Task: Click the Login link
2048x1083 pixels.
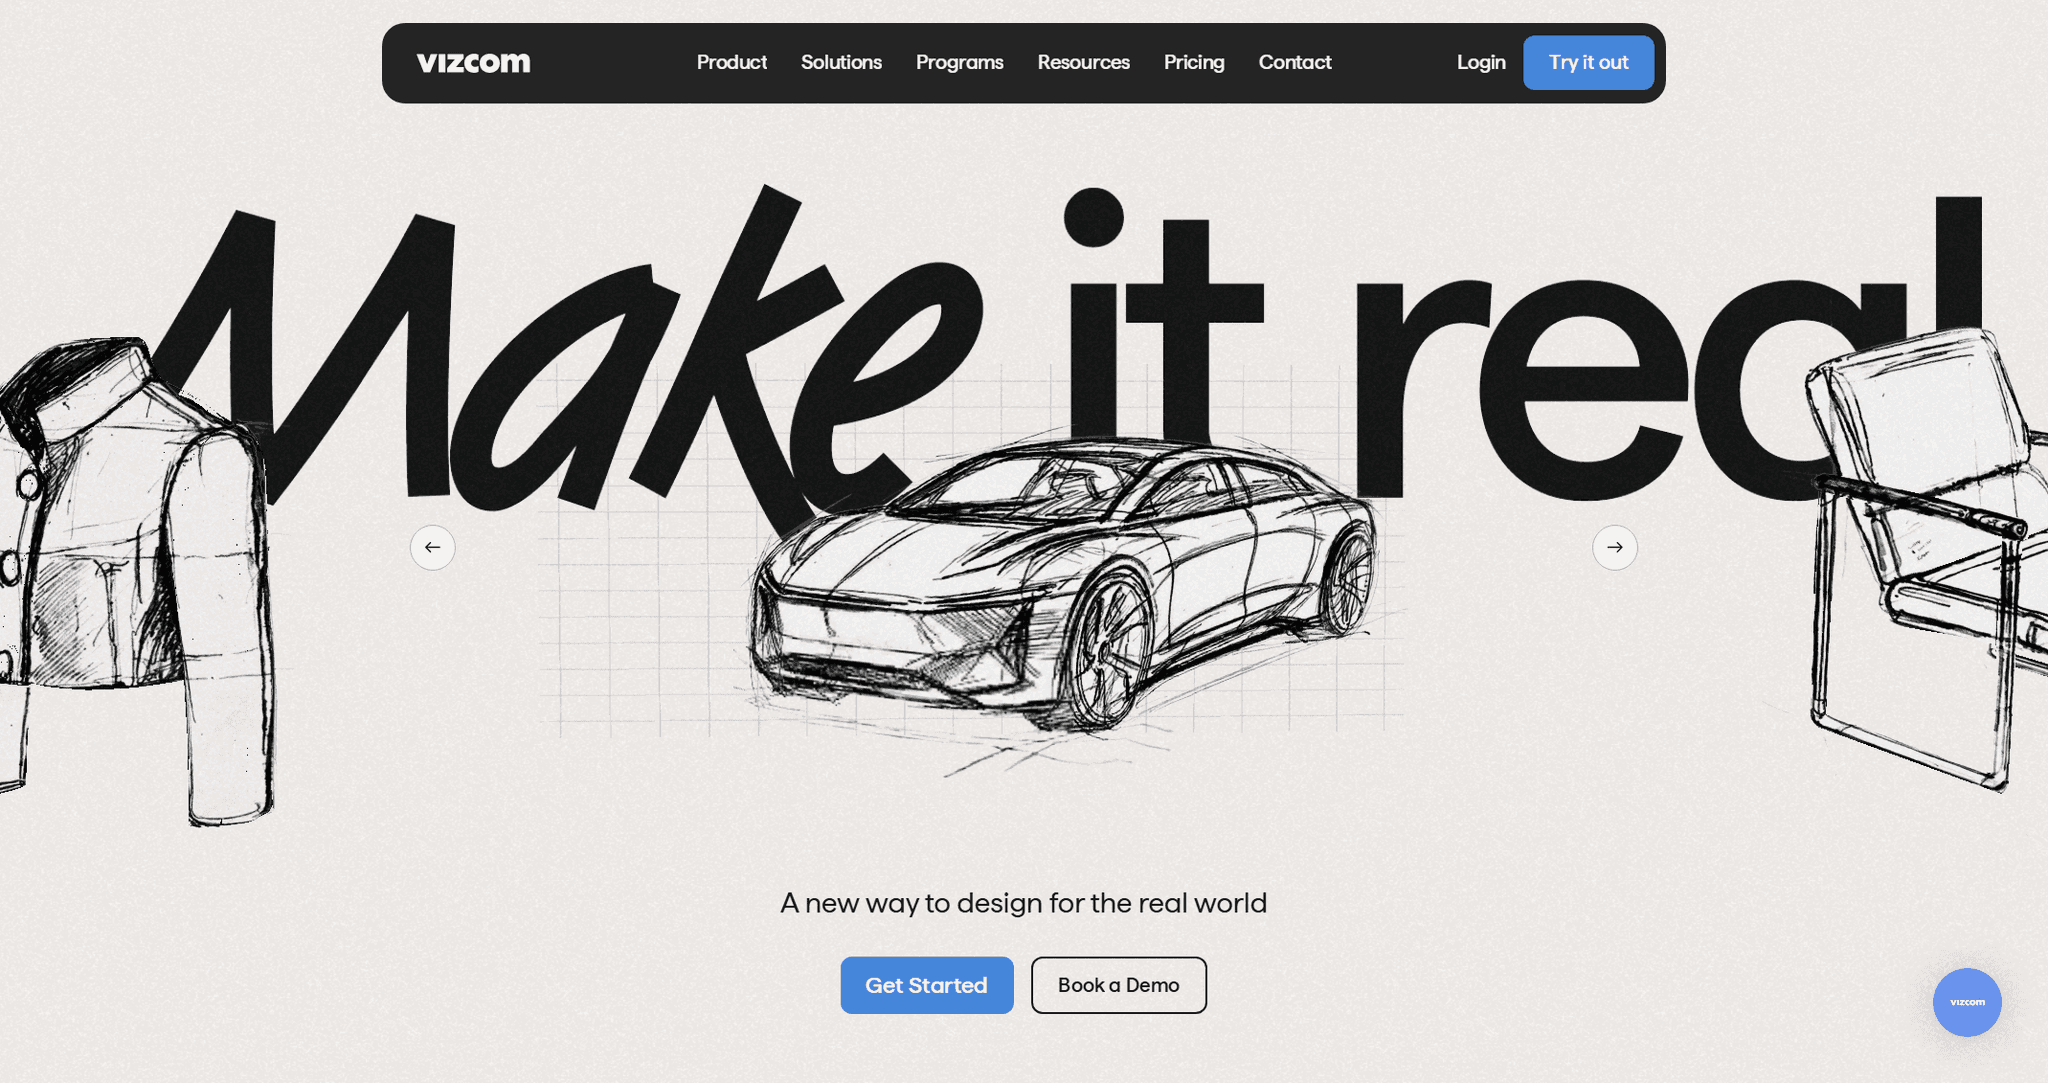Action: [x=1480, y=62]
